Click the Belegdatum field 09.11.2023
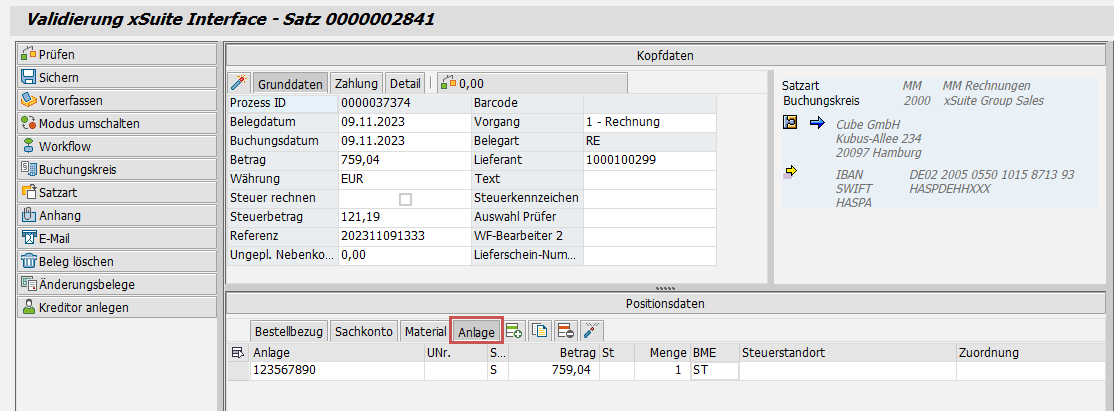The height and width of the screenshot is (411, 1114). click(405, 122)
